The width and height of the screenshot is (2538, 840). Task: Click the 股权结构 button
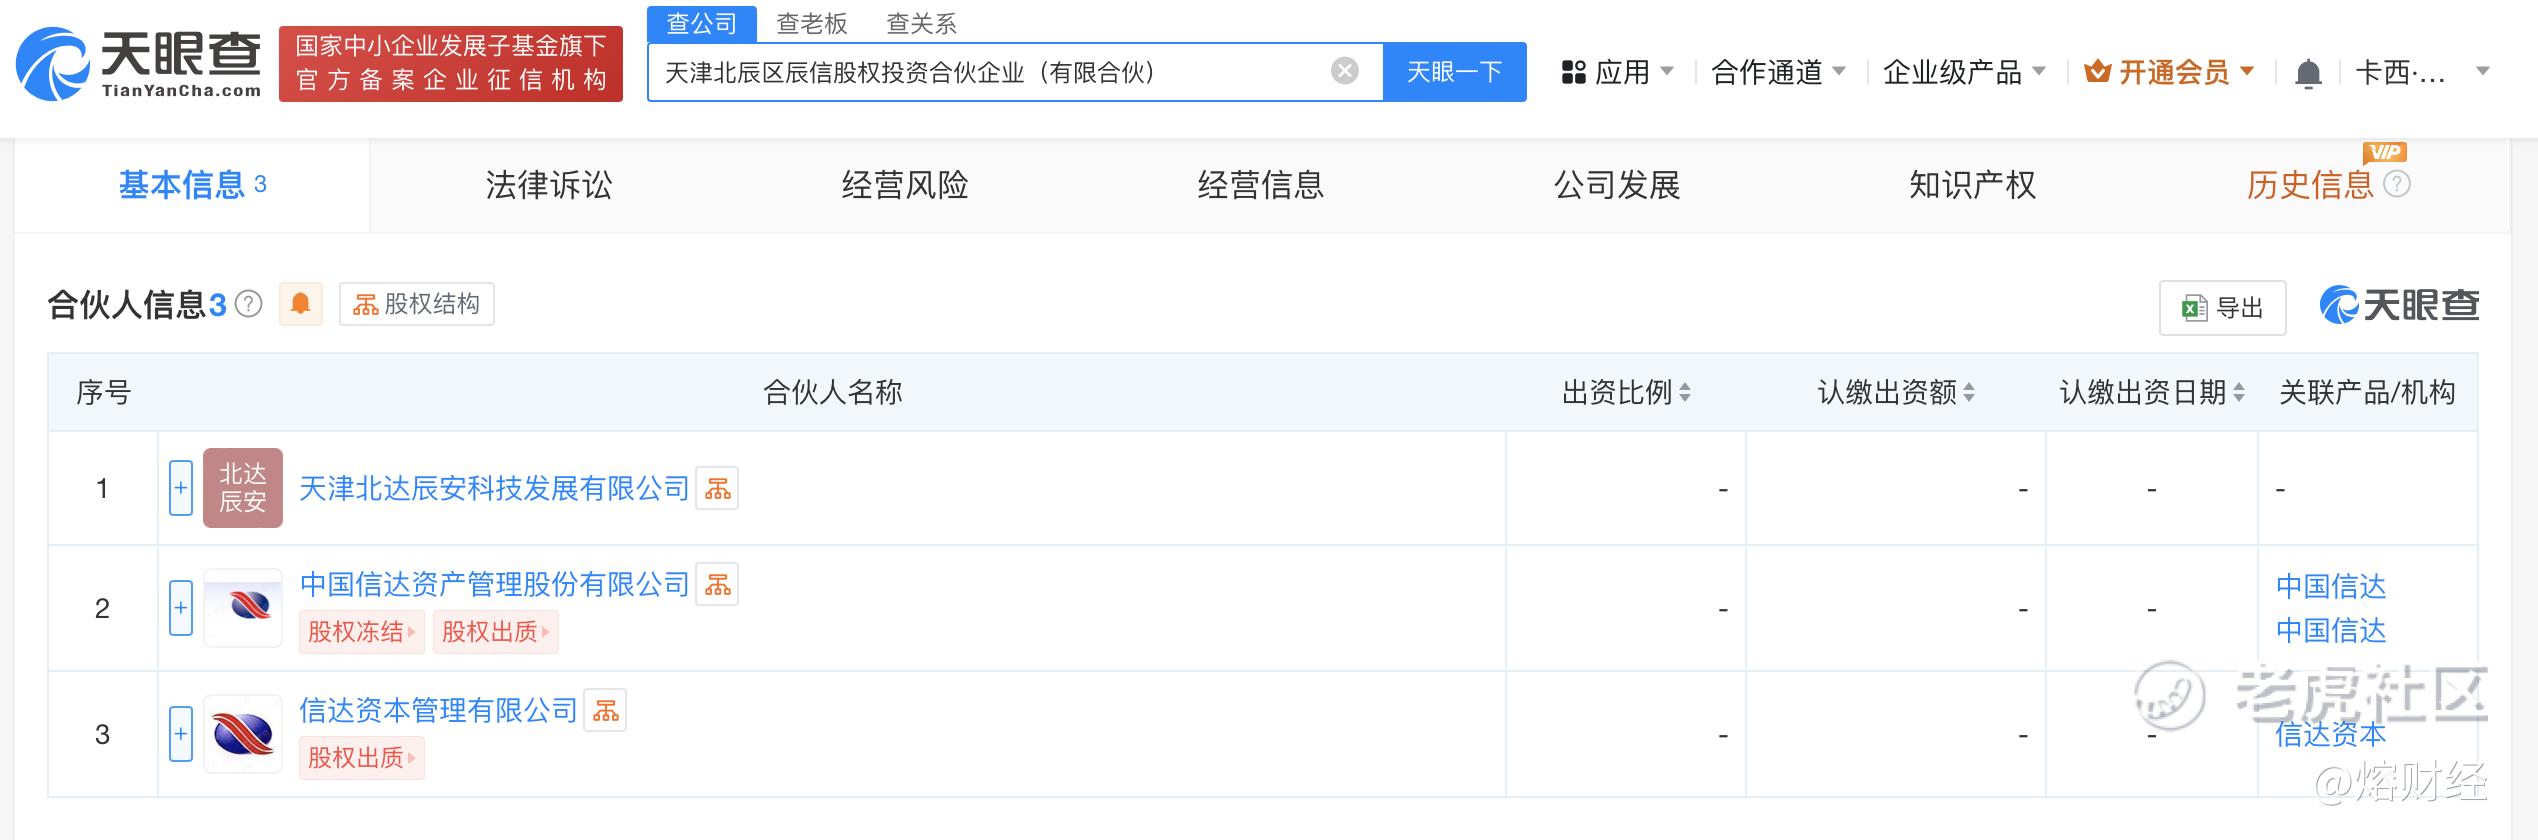click(x=416, y=304)
